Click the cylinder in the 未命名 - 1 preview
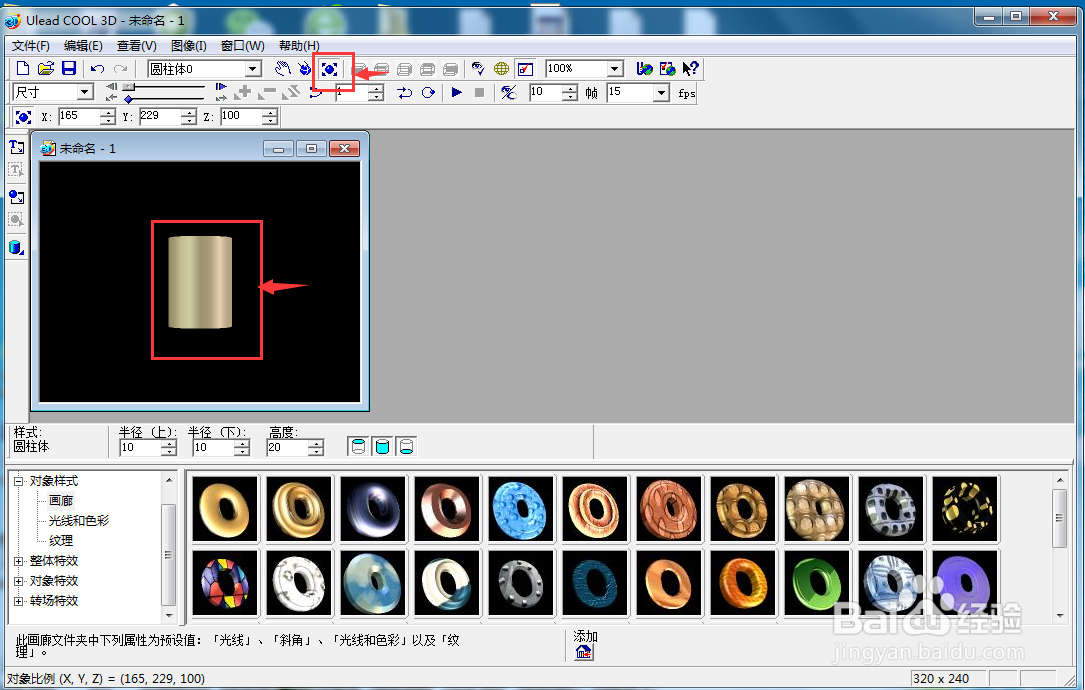This screenshot has height=690, width=1085. click(x=200, y=282)
